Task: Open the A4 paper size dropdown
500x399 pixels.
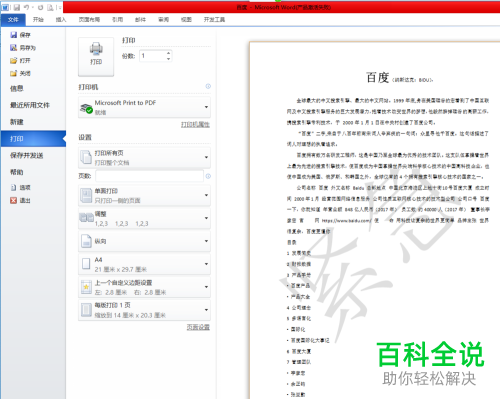Action: pyautogui.click(x=144, y=264)
